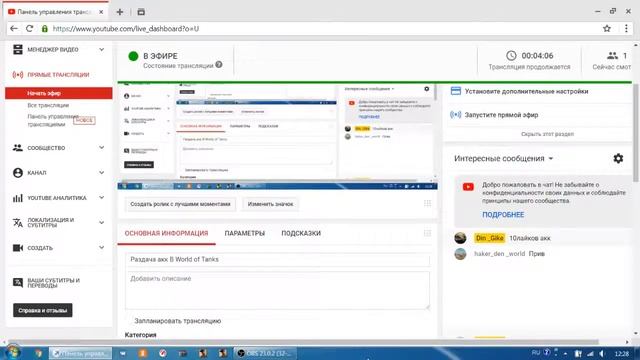This screenshot has width=640, height=360.
Task: Click the stream title field Раздача акк В World of Tanks
Action: click(278, 260)
